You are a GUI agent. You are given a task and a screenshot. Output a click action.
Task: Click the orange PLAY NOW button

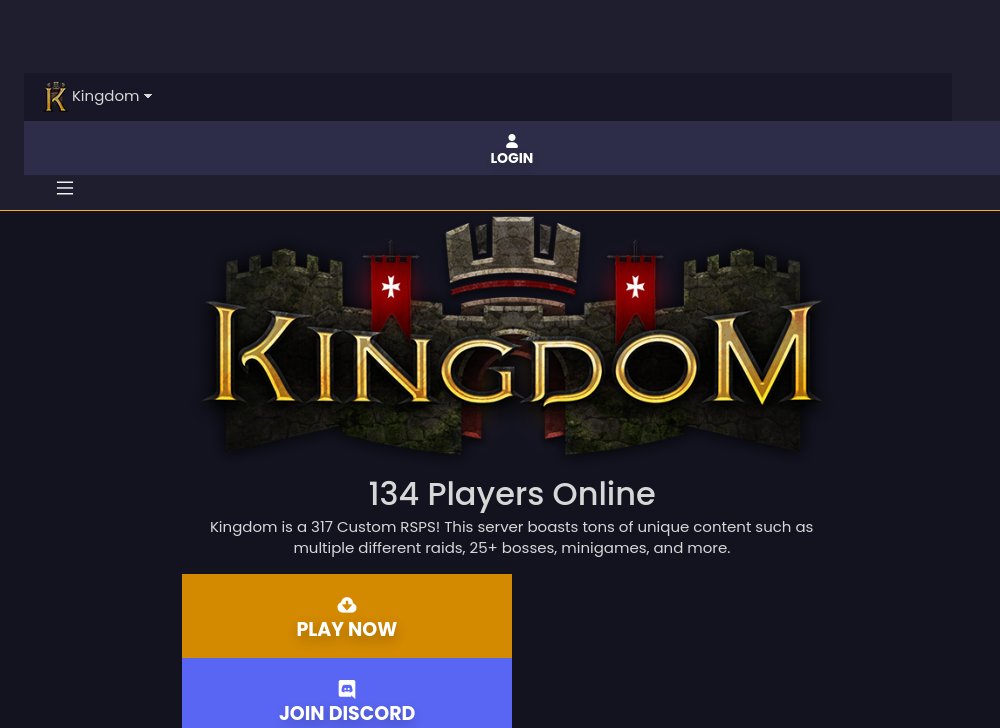pyautogui.click(x=347, y=616)
